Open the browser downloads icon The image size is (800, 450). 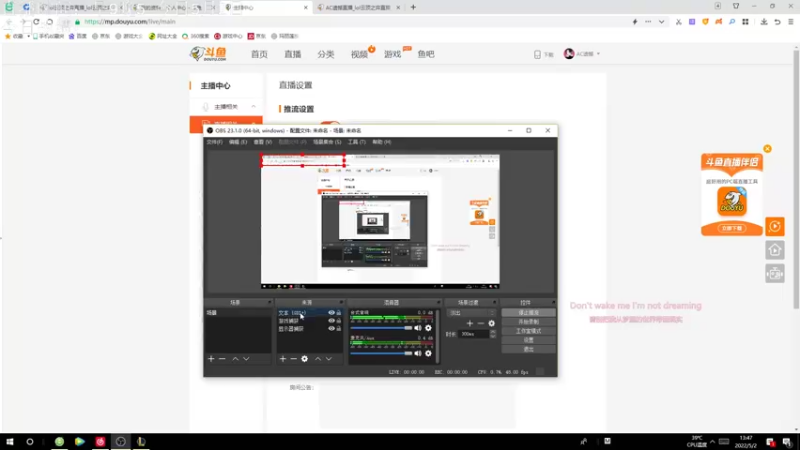(764, 22)
